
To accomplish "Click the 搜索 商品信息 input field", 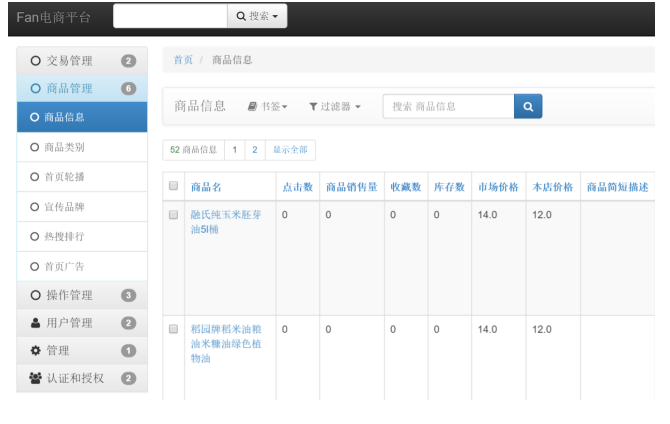I will [x=449, y=106].
